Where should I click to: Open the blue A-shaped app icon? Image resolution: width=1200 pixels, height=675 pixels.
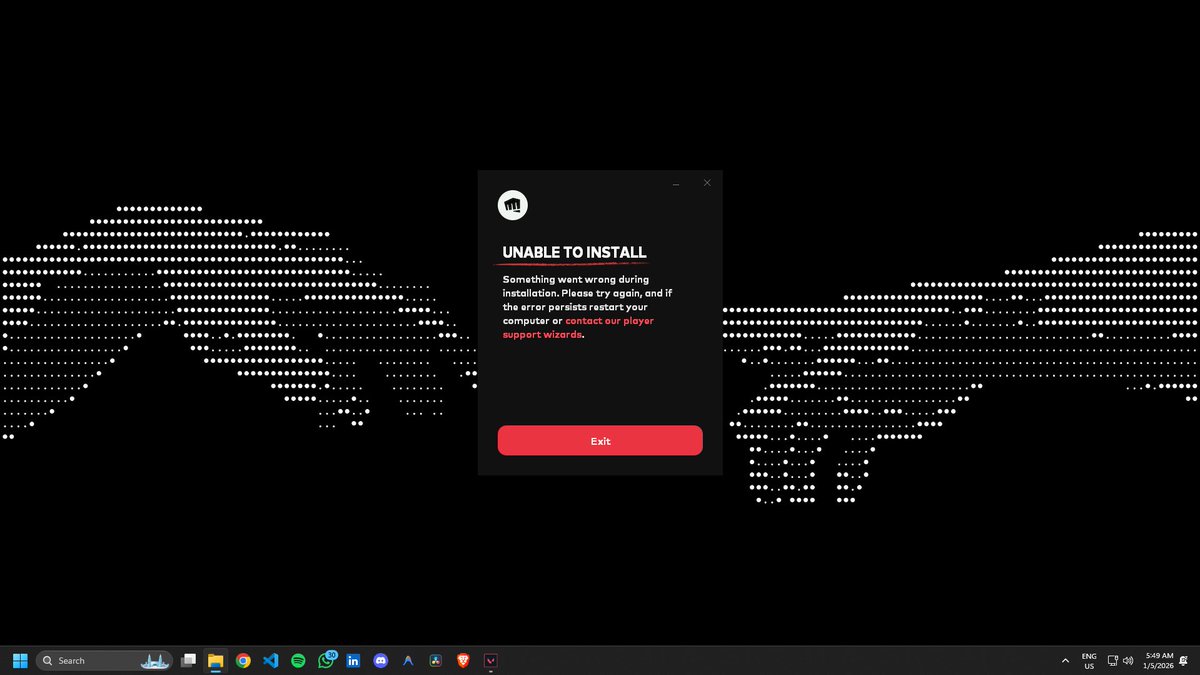click(x=408, y=660)
